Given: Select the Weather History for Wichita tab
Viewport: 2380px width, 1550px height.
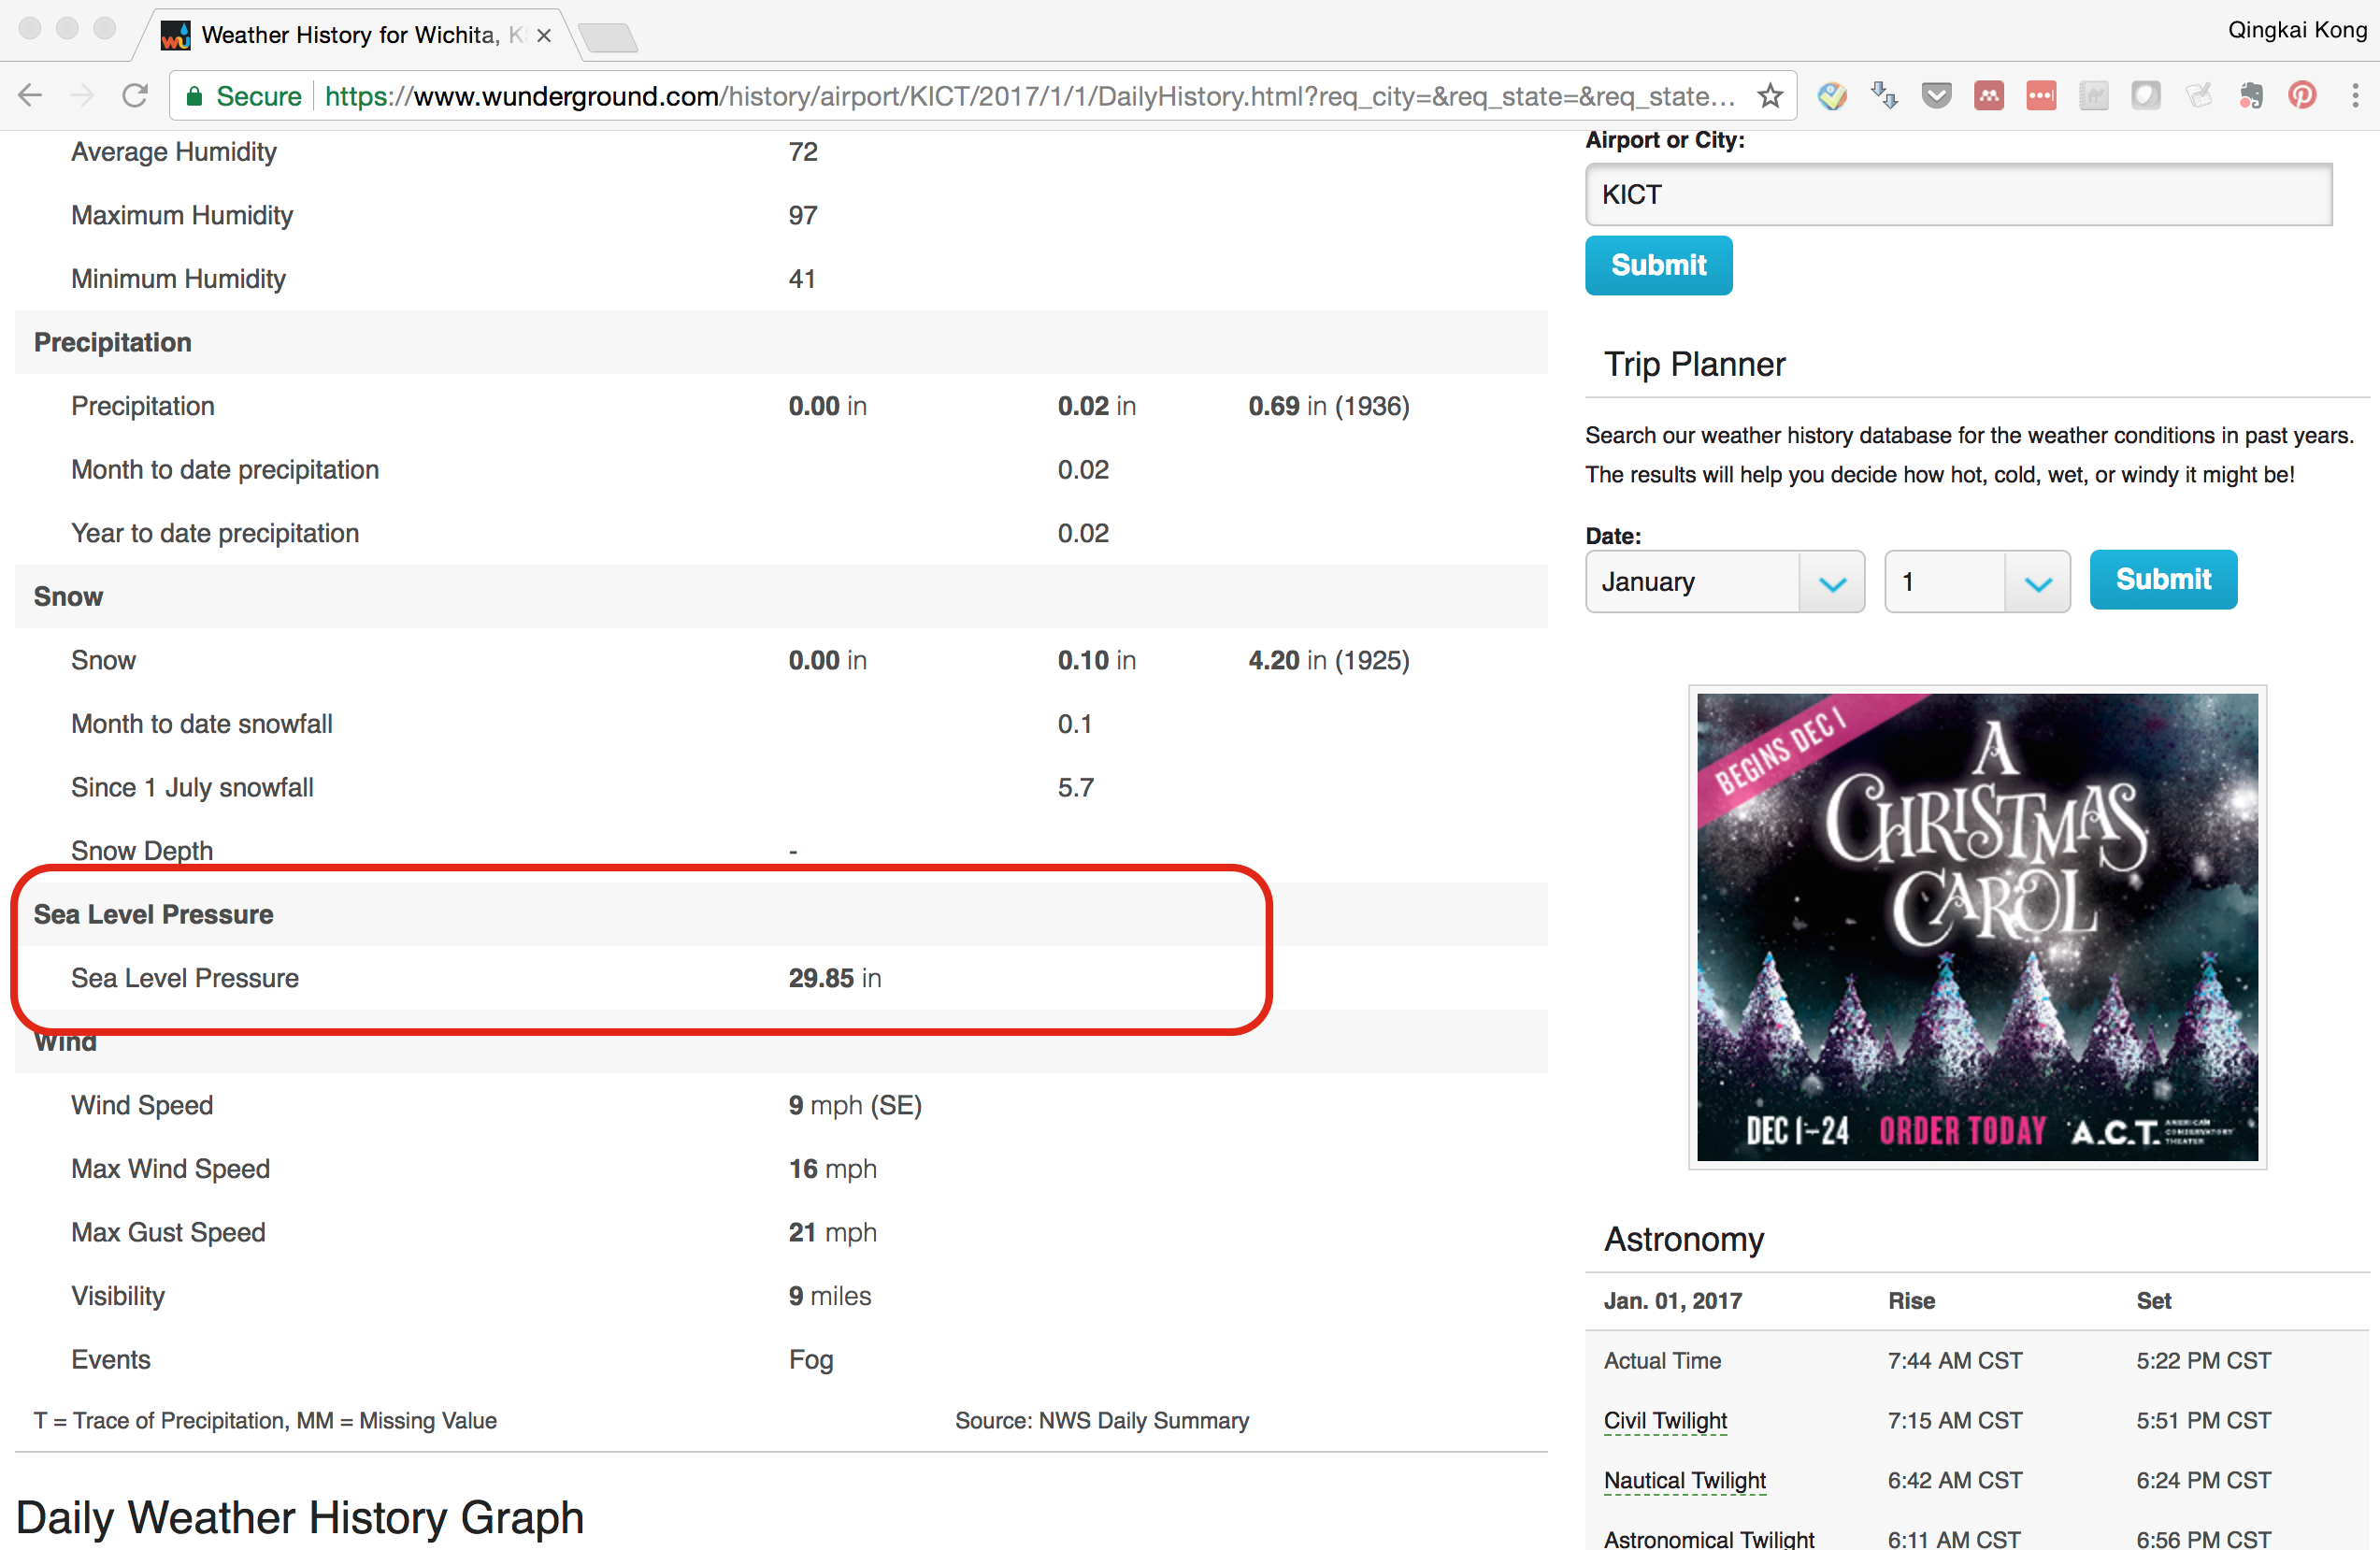Looking at the screenshot, I should click(x=350, y=35).
